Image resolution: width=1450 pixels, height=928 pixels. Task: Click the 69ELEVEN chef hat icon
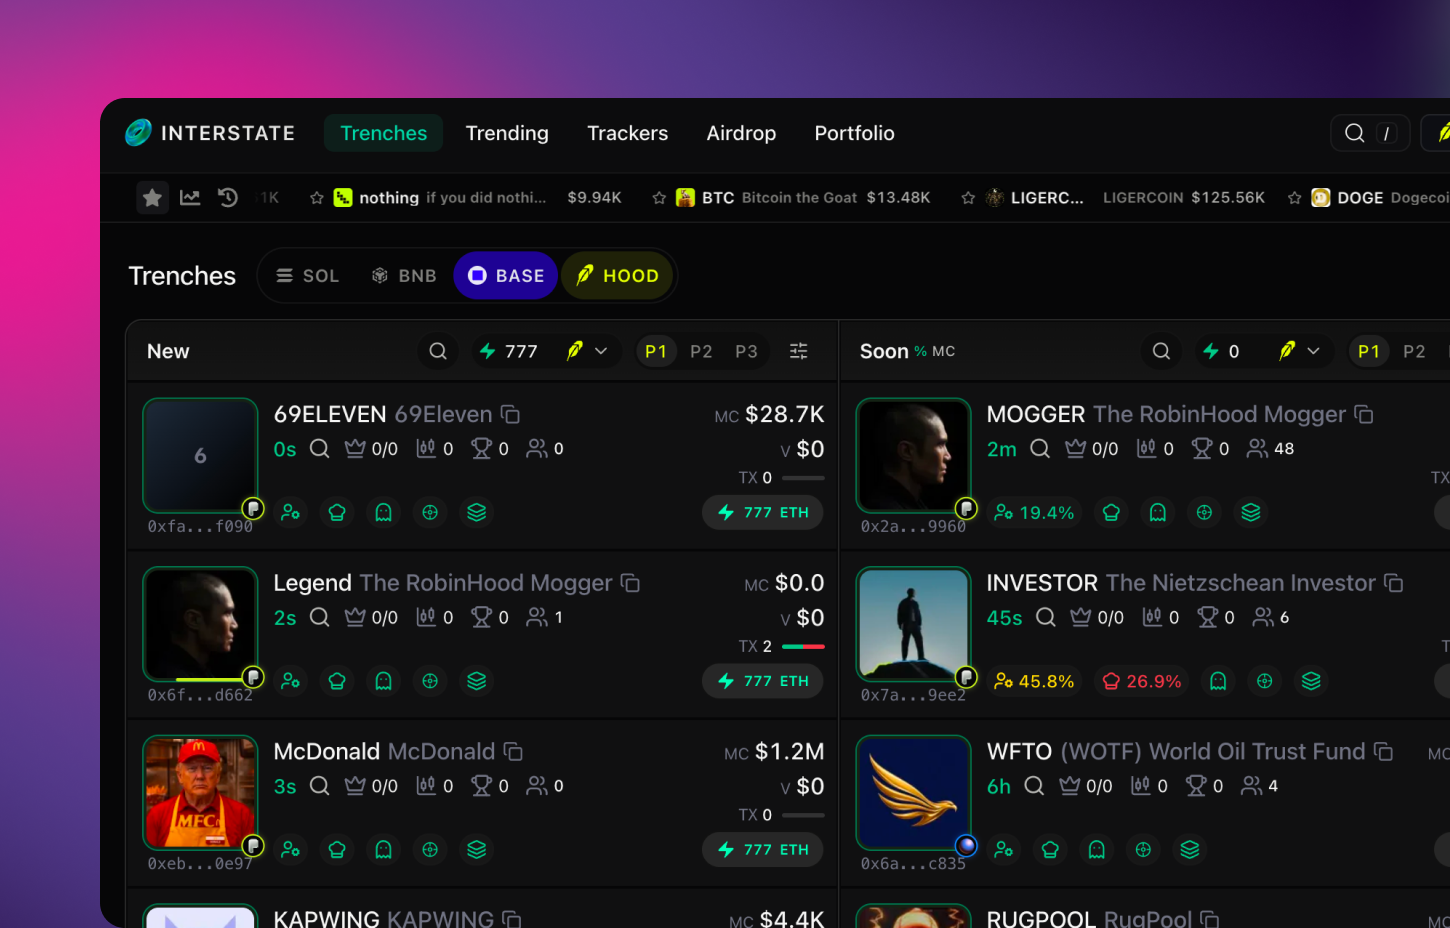[x=337, y=513]
